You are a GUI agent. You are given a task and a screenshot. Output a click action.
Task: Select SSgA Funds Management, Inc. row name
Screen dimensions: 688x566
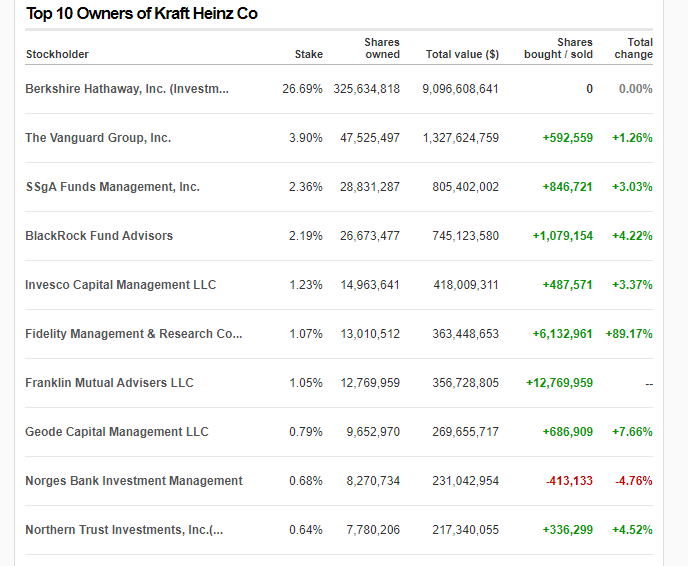[113, 187]
